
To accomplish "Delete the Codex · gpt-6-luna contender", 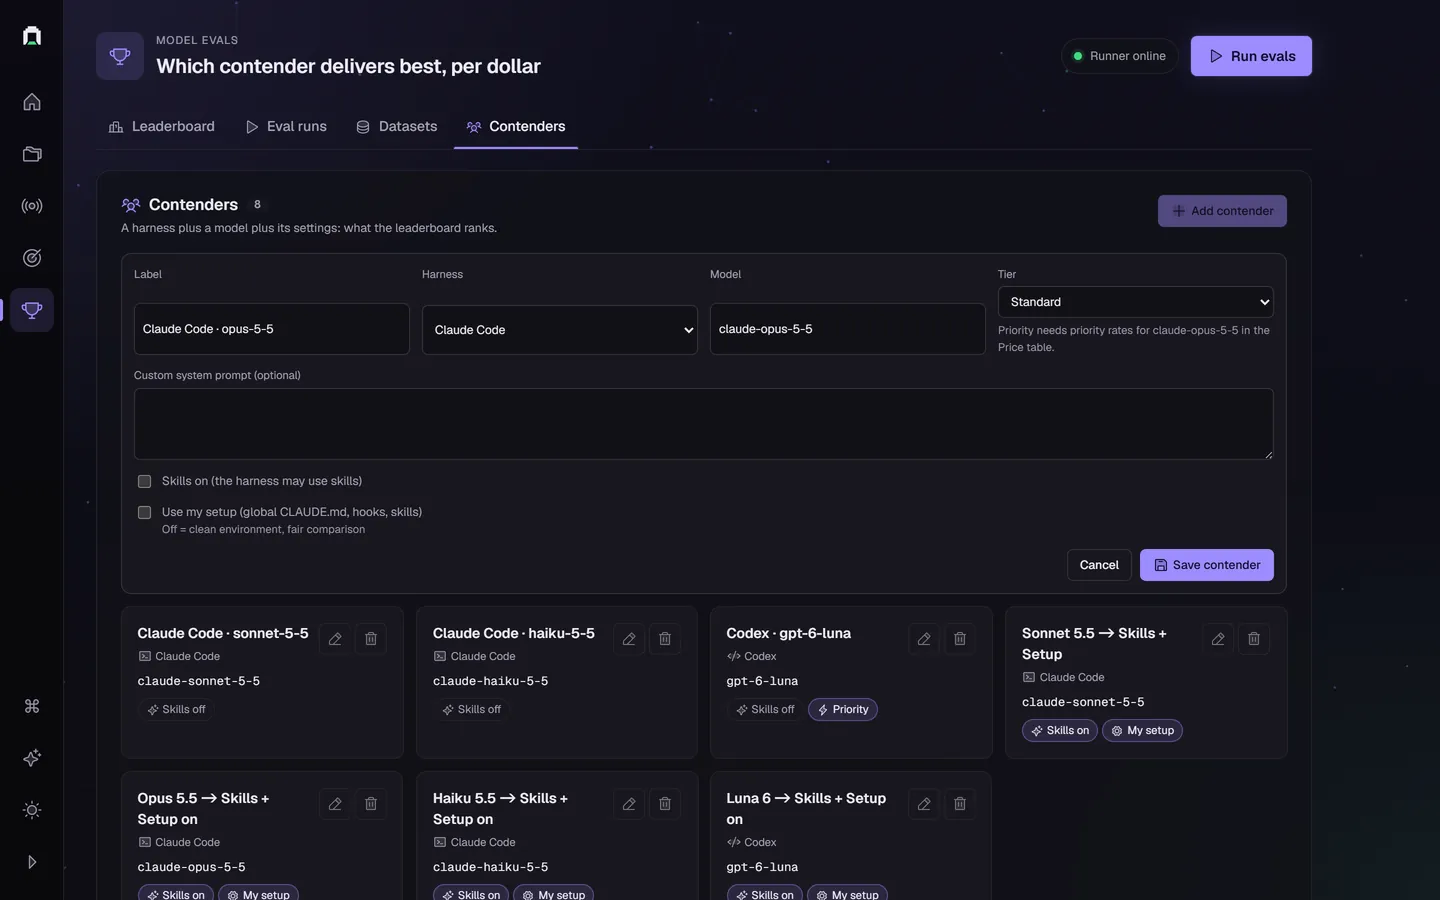I will click(x=960, y=639).
